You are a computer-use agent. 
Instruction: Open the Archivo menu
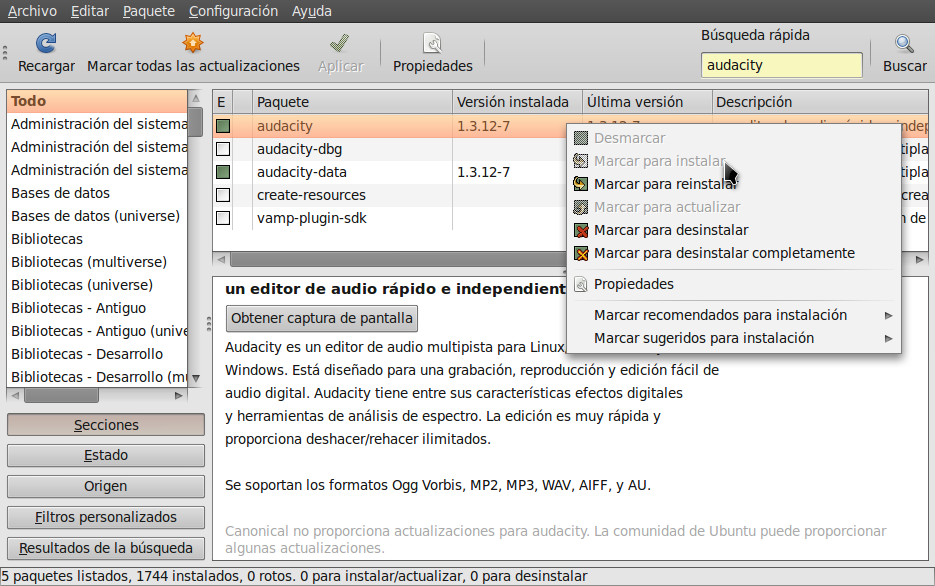point(32,11)
